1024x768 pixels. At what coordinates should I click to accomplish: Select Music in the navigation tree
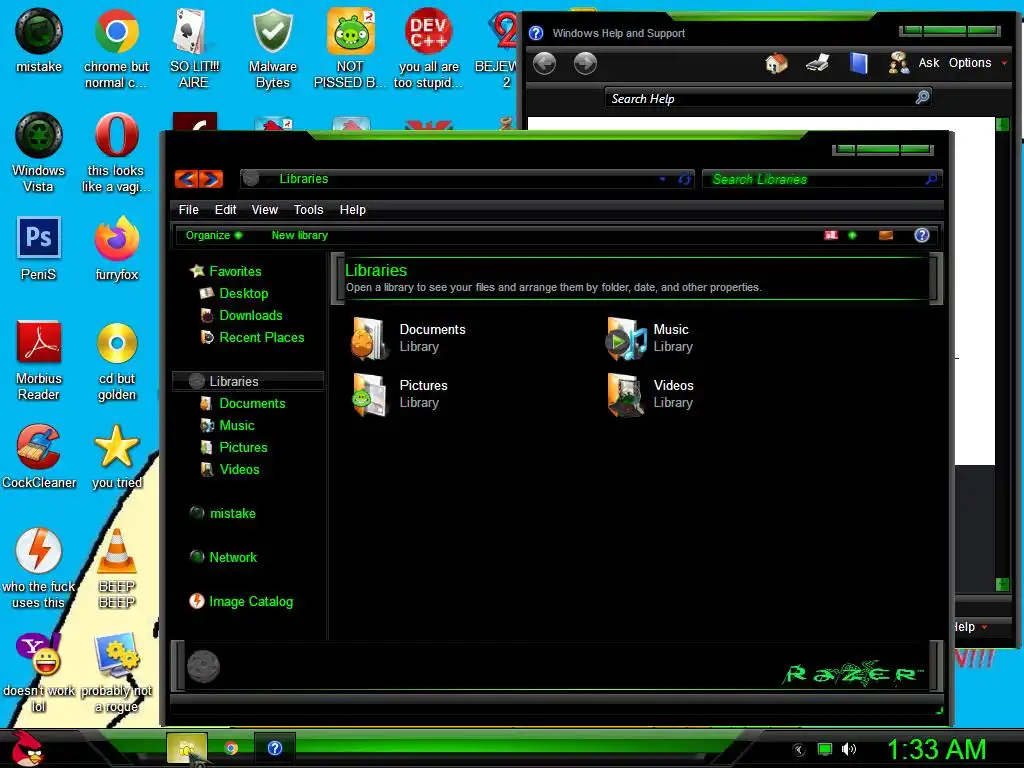(227, 426)
